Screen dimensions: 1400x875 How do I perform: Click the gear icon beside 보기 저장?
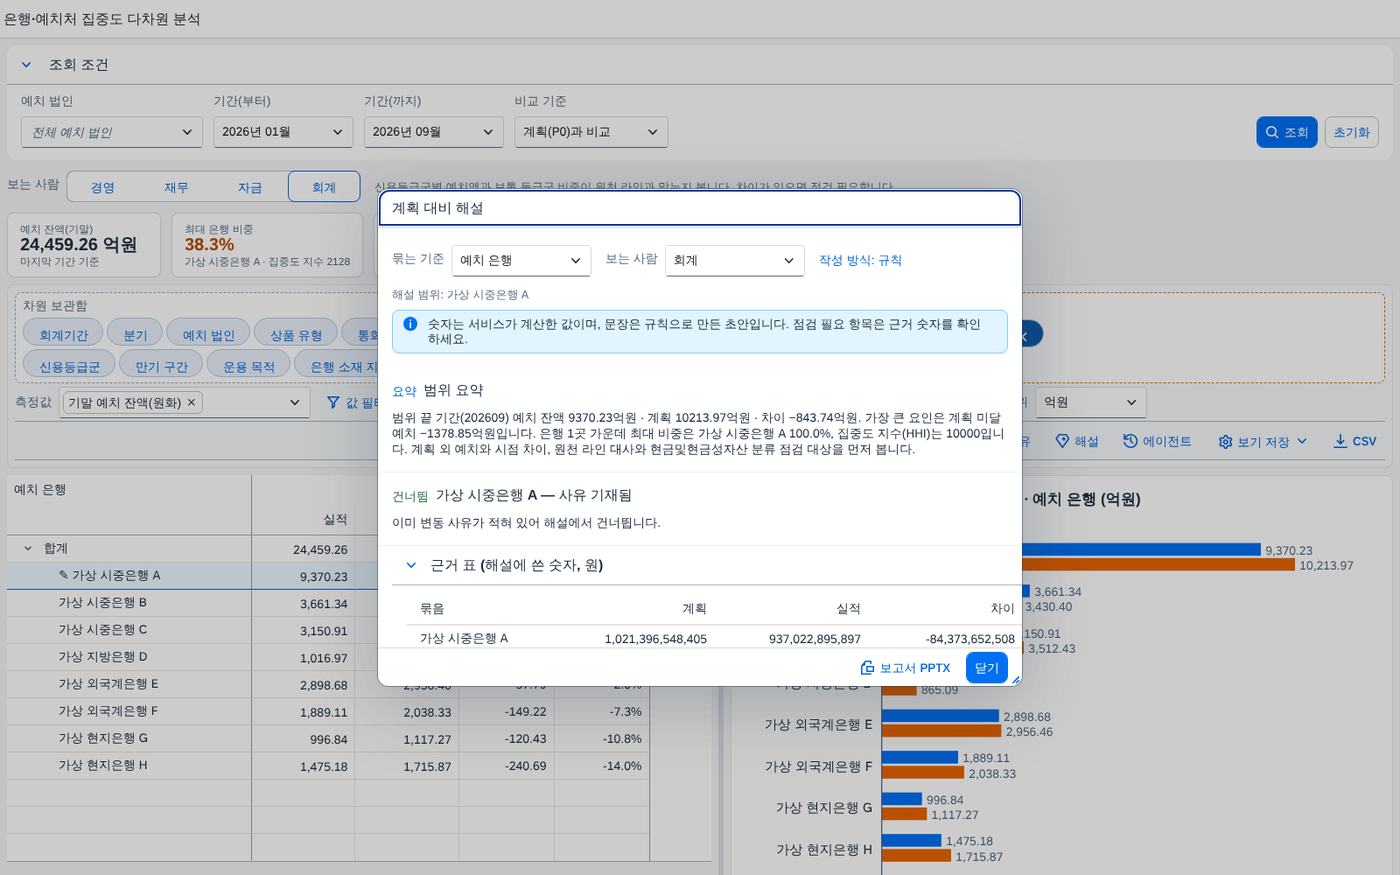click(x=1225, y=441)
